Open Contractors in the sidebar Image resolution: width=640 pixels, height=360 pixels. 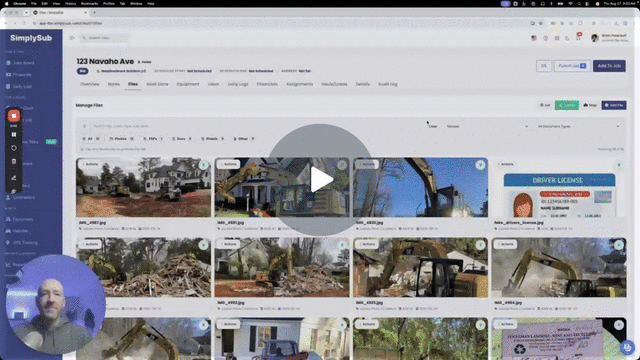tap(20, 198)
